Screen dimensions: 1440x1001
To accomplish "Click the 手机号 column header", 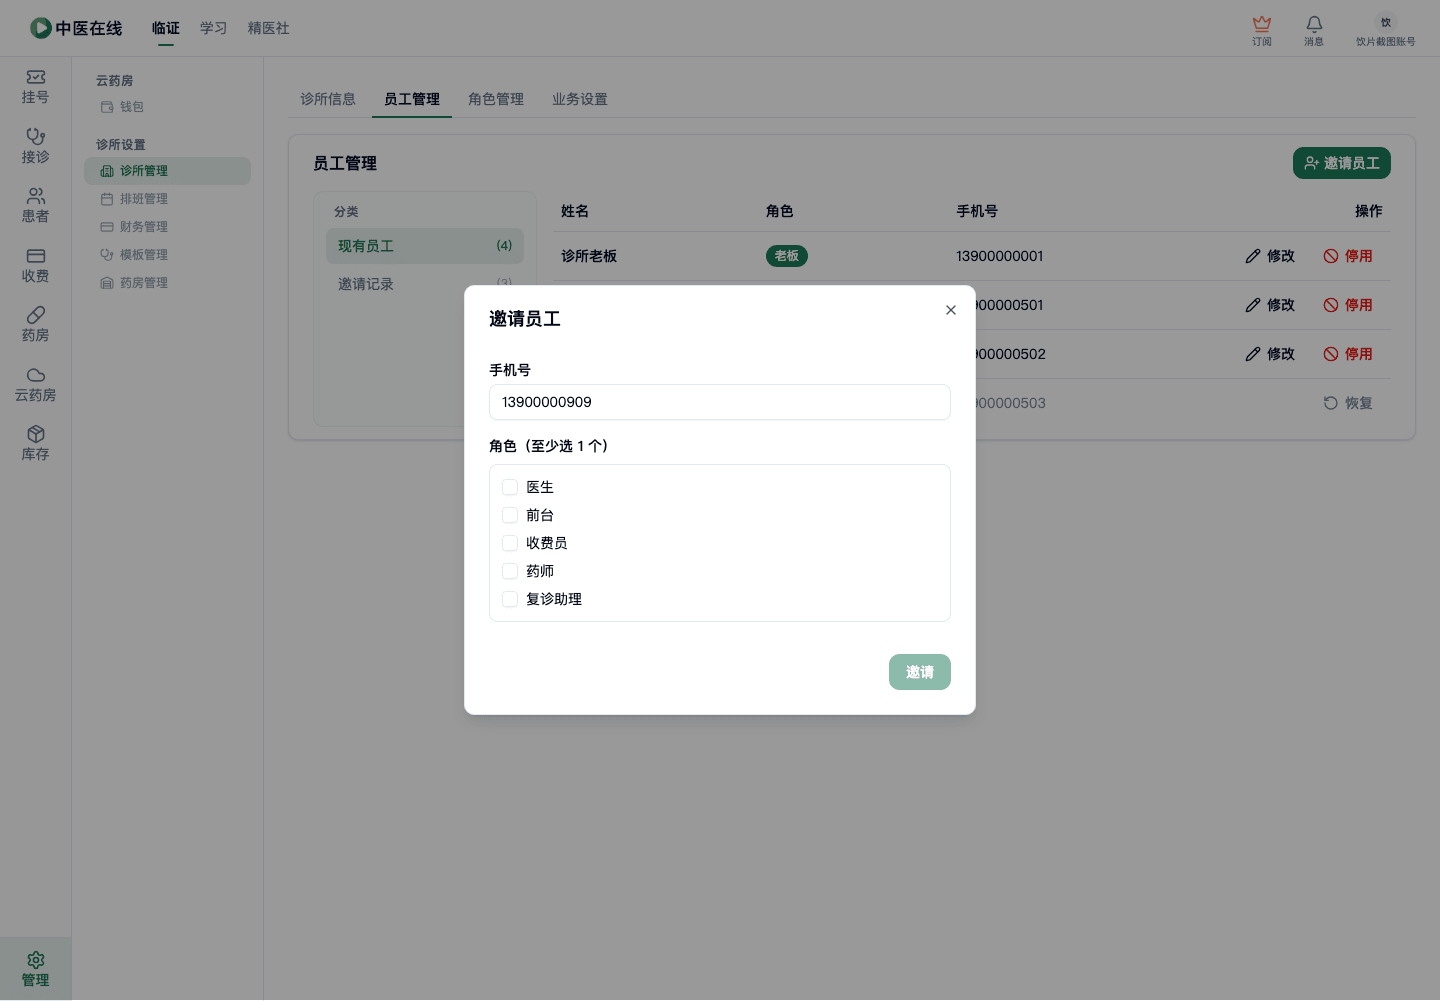I will click(x=977, y=211).
